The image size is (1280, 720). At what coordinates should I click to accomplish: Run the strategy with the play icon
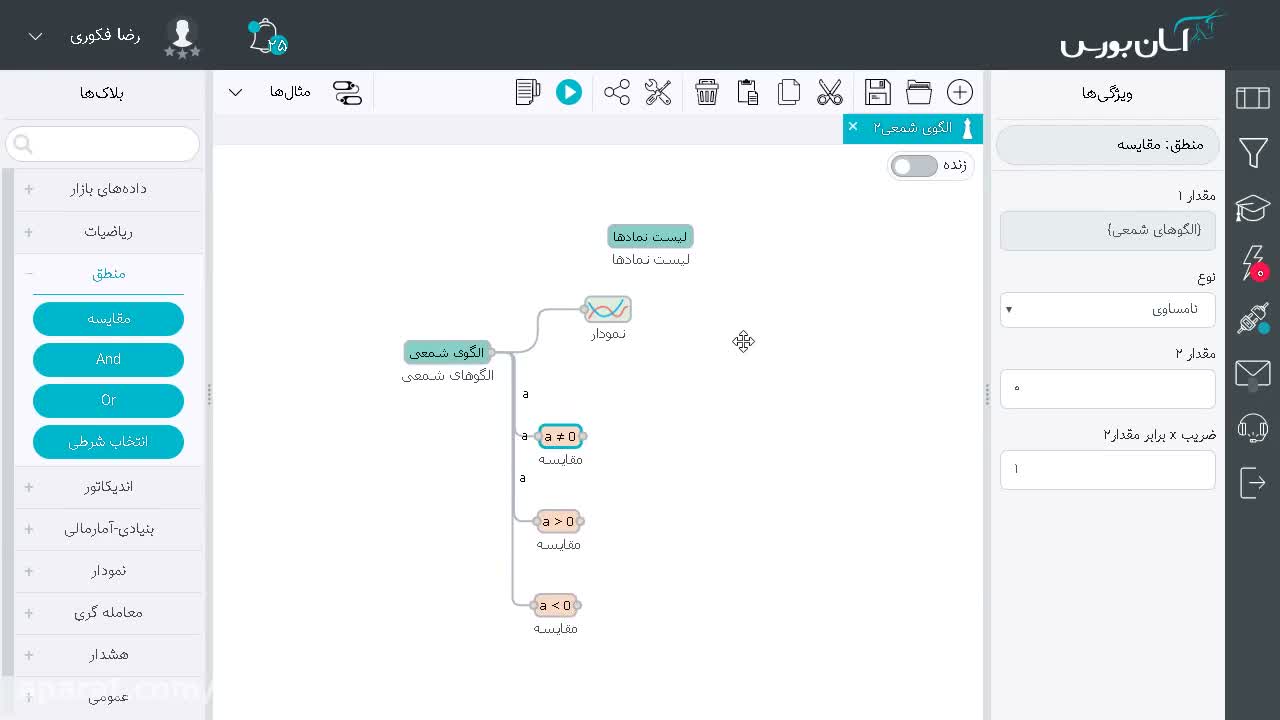(569, 92)
